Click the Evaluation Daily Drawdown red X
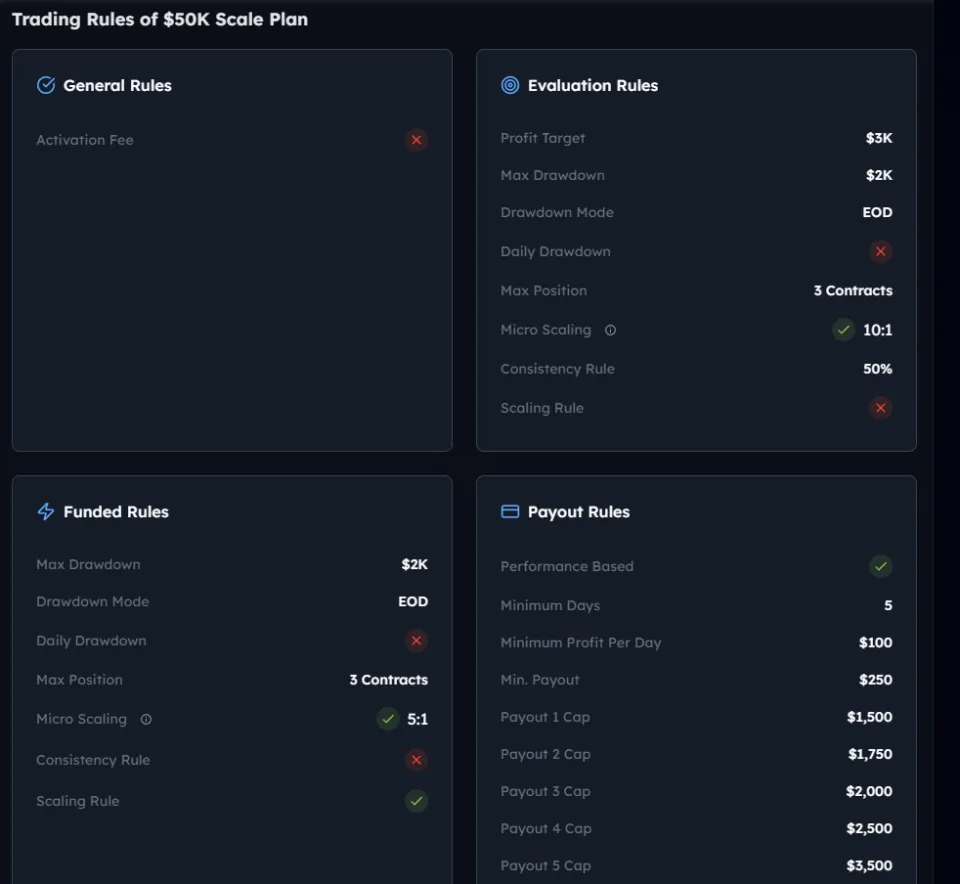 880,252
